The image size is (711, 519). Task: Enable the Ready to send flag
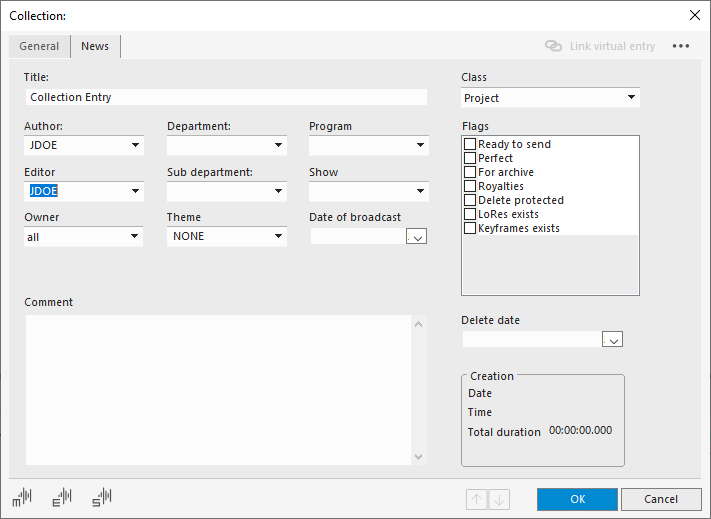point(470,145)
